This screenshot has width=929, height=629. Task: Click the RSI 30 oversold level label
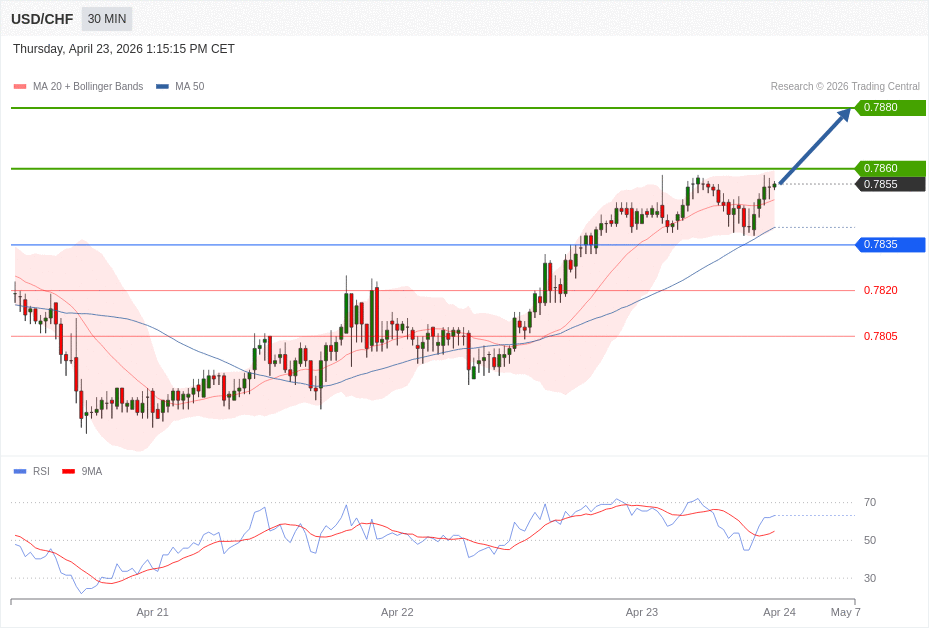click(869, 578)
